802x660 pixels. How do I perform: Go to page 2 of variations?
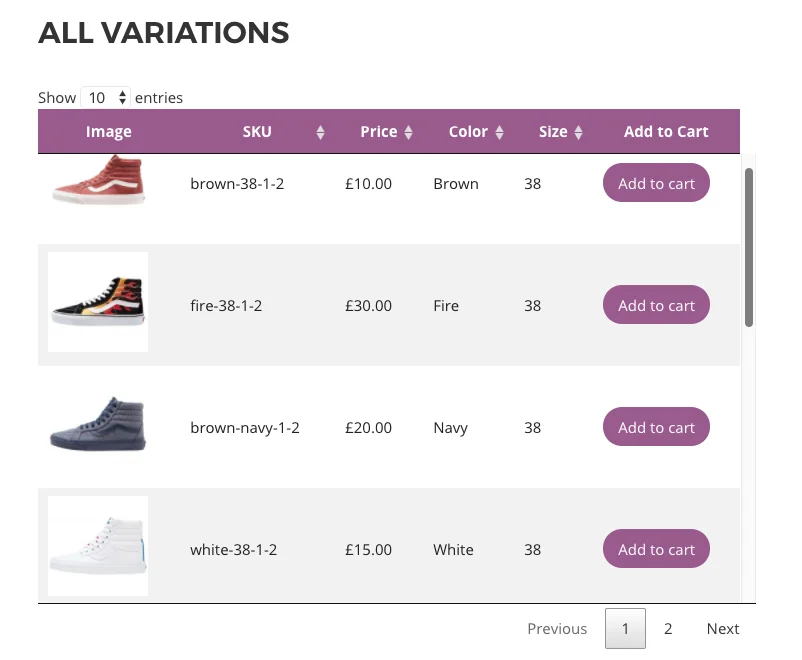pos(668,628)
